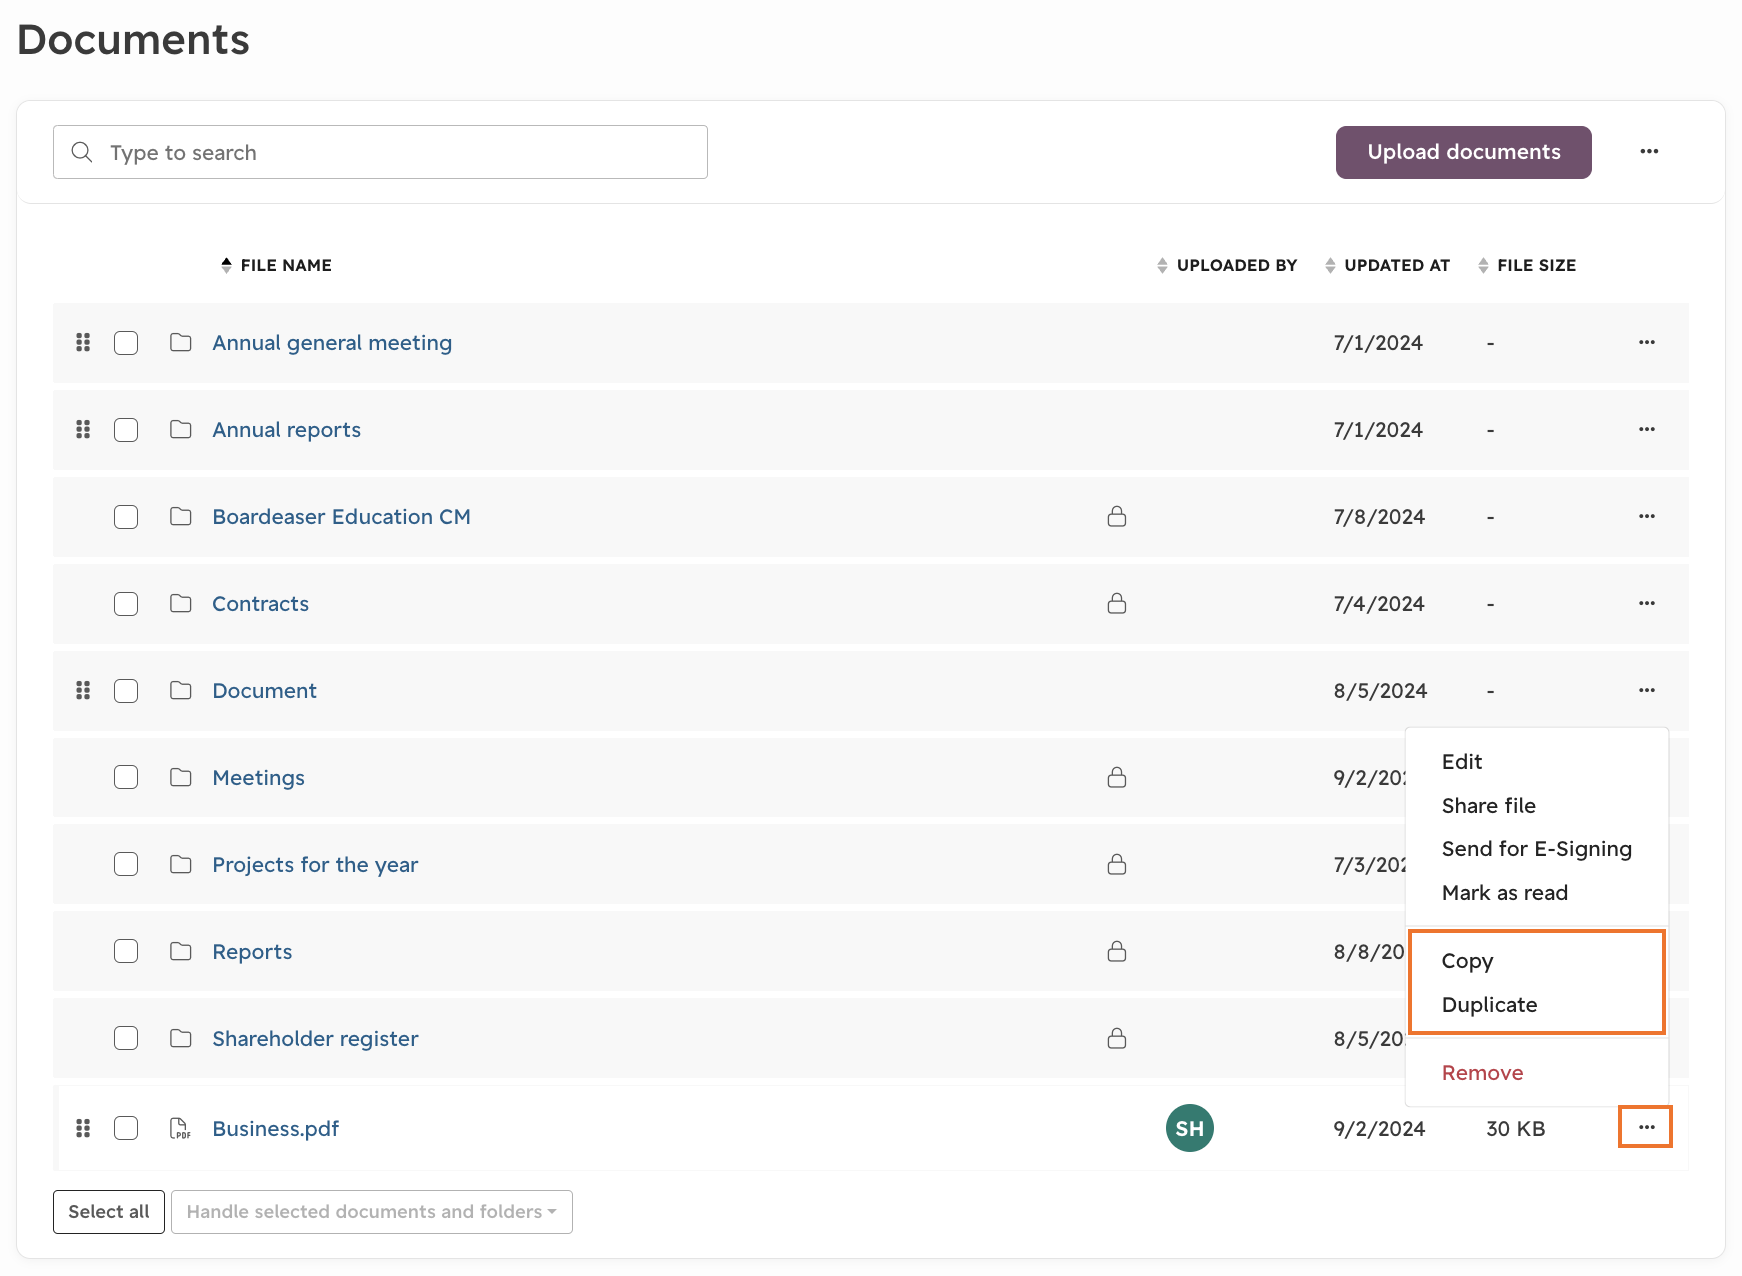Screen dimensions: 1742x1276
Task: Click the 30 KB file size value
Action: click(x=1516, y=1129)
